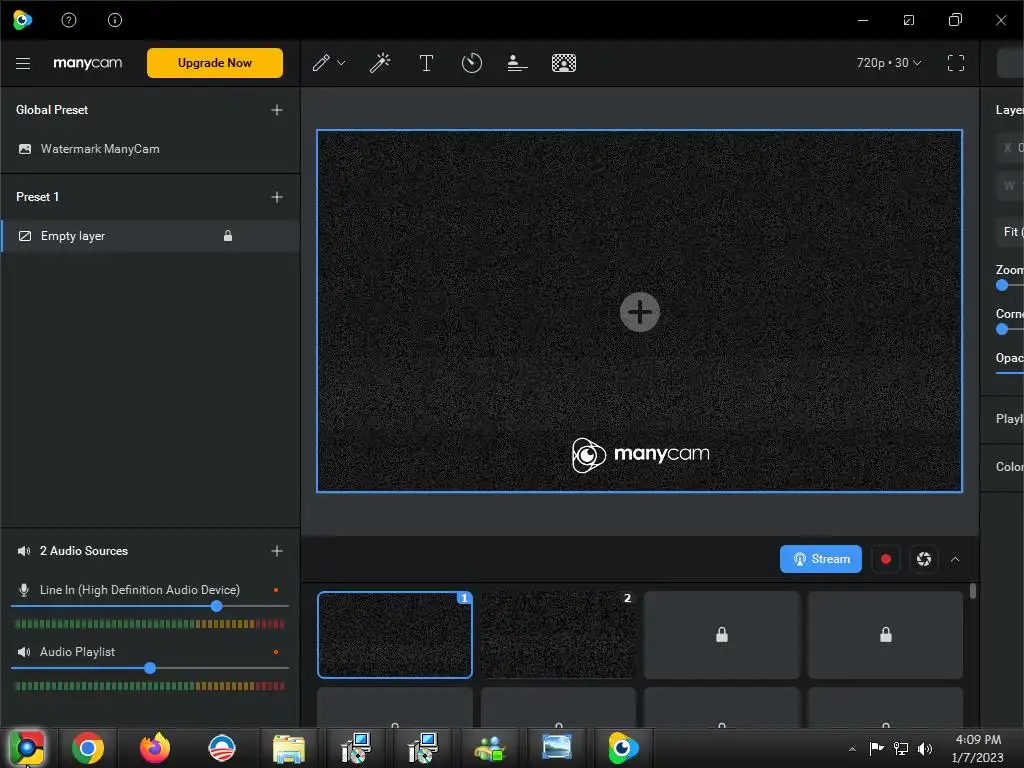1024x768 pixels.
Task: Open the Timer clock tool
Action: pyautogui.click(x=472, y=63)
